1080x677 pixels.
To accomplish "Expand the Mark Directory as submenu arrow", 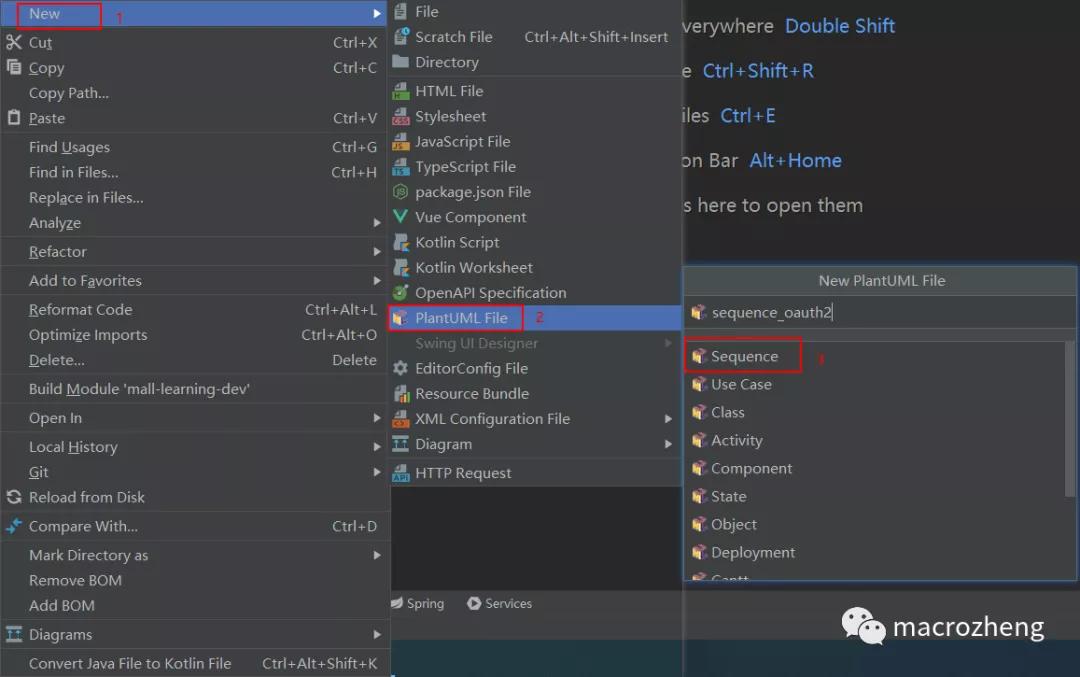I will [377, 554].
